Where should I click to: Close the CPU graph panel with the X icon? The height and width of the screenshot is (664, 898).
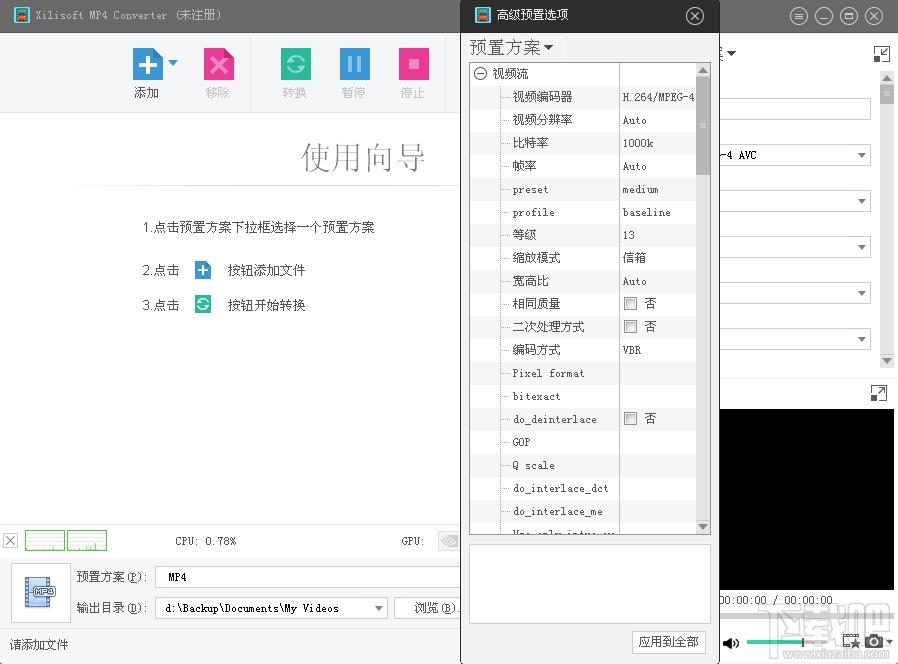[x=10, y=540]
